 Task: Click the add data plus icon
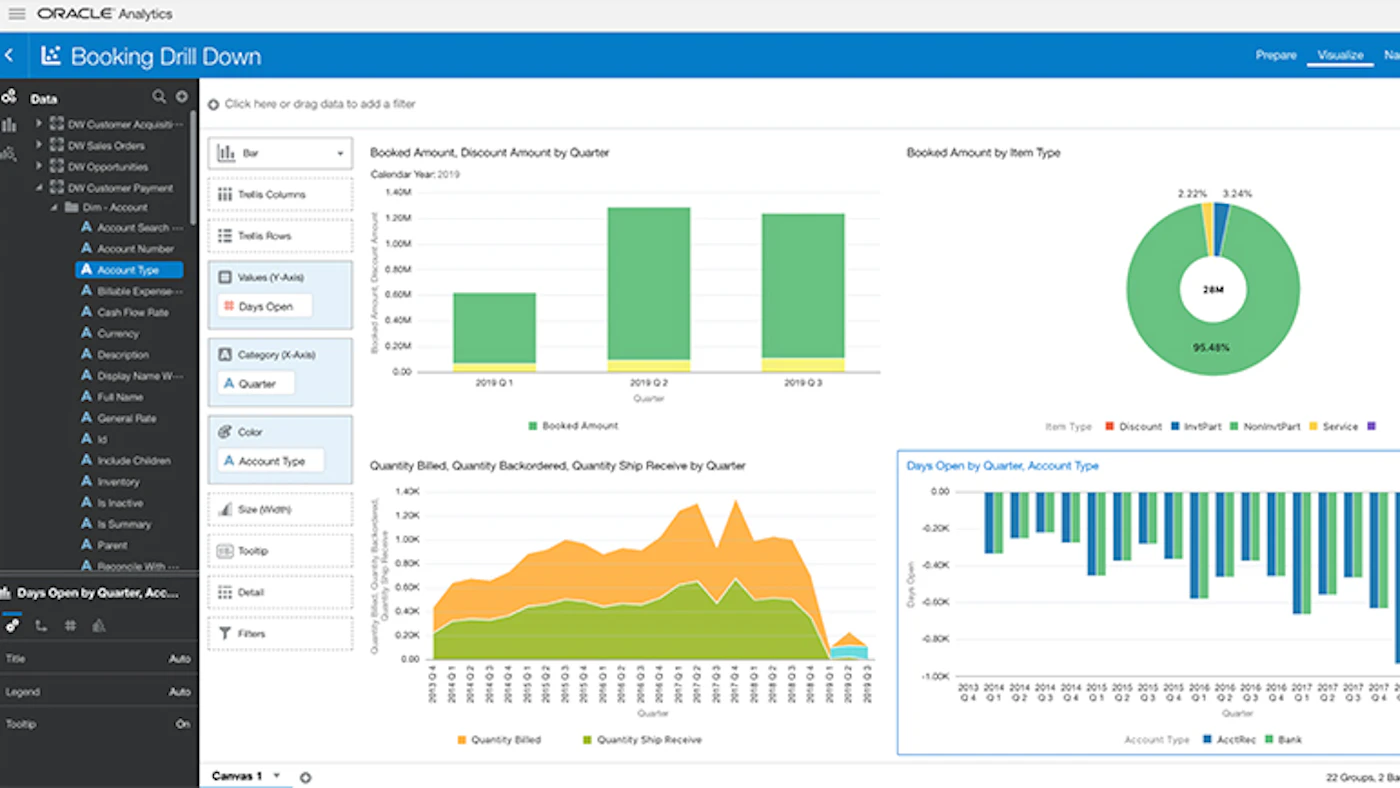(181, 96)
